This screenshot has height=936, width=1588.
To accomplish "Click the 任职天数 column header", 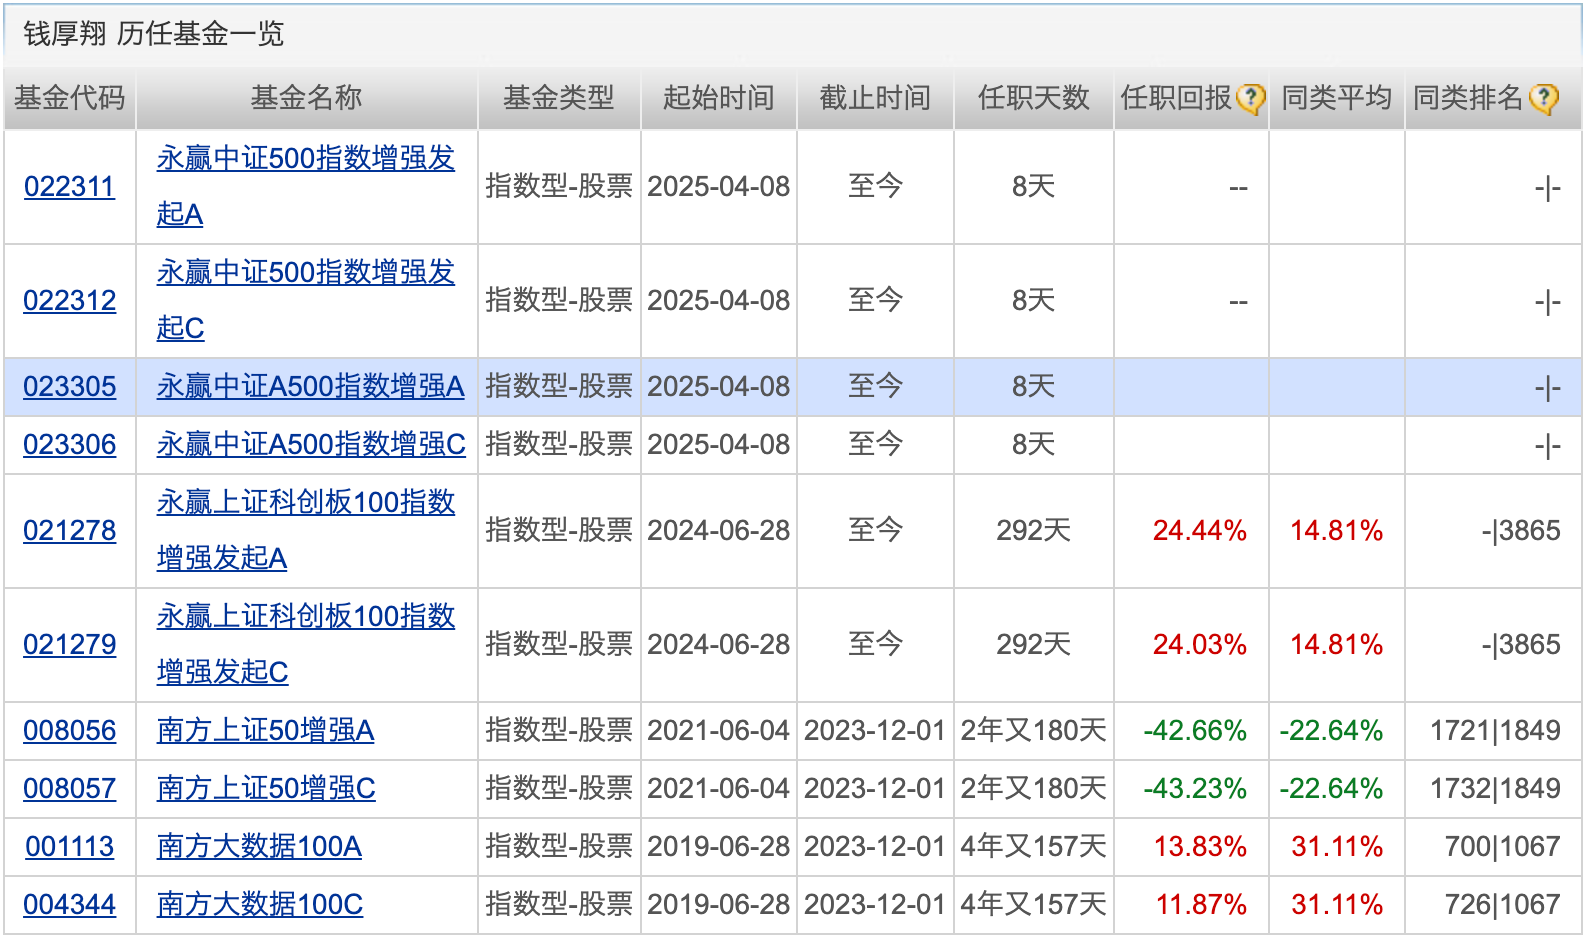I will pyautogui.click(x=1033, y=98).
